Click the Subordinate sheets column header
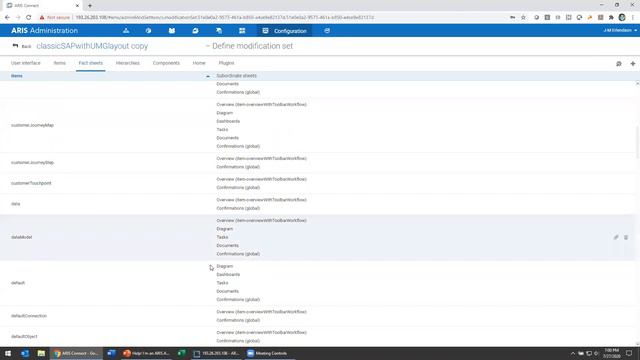The image size is (640, 360). click(236, 76)
